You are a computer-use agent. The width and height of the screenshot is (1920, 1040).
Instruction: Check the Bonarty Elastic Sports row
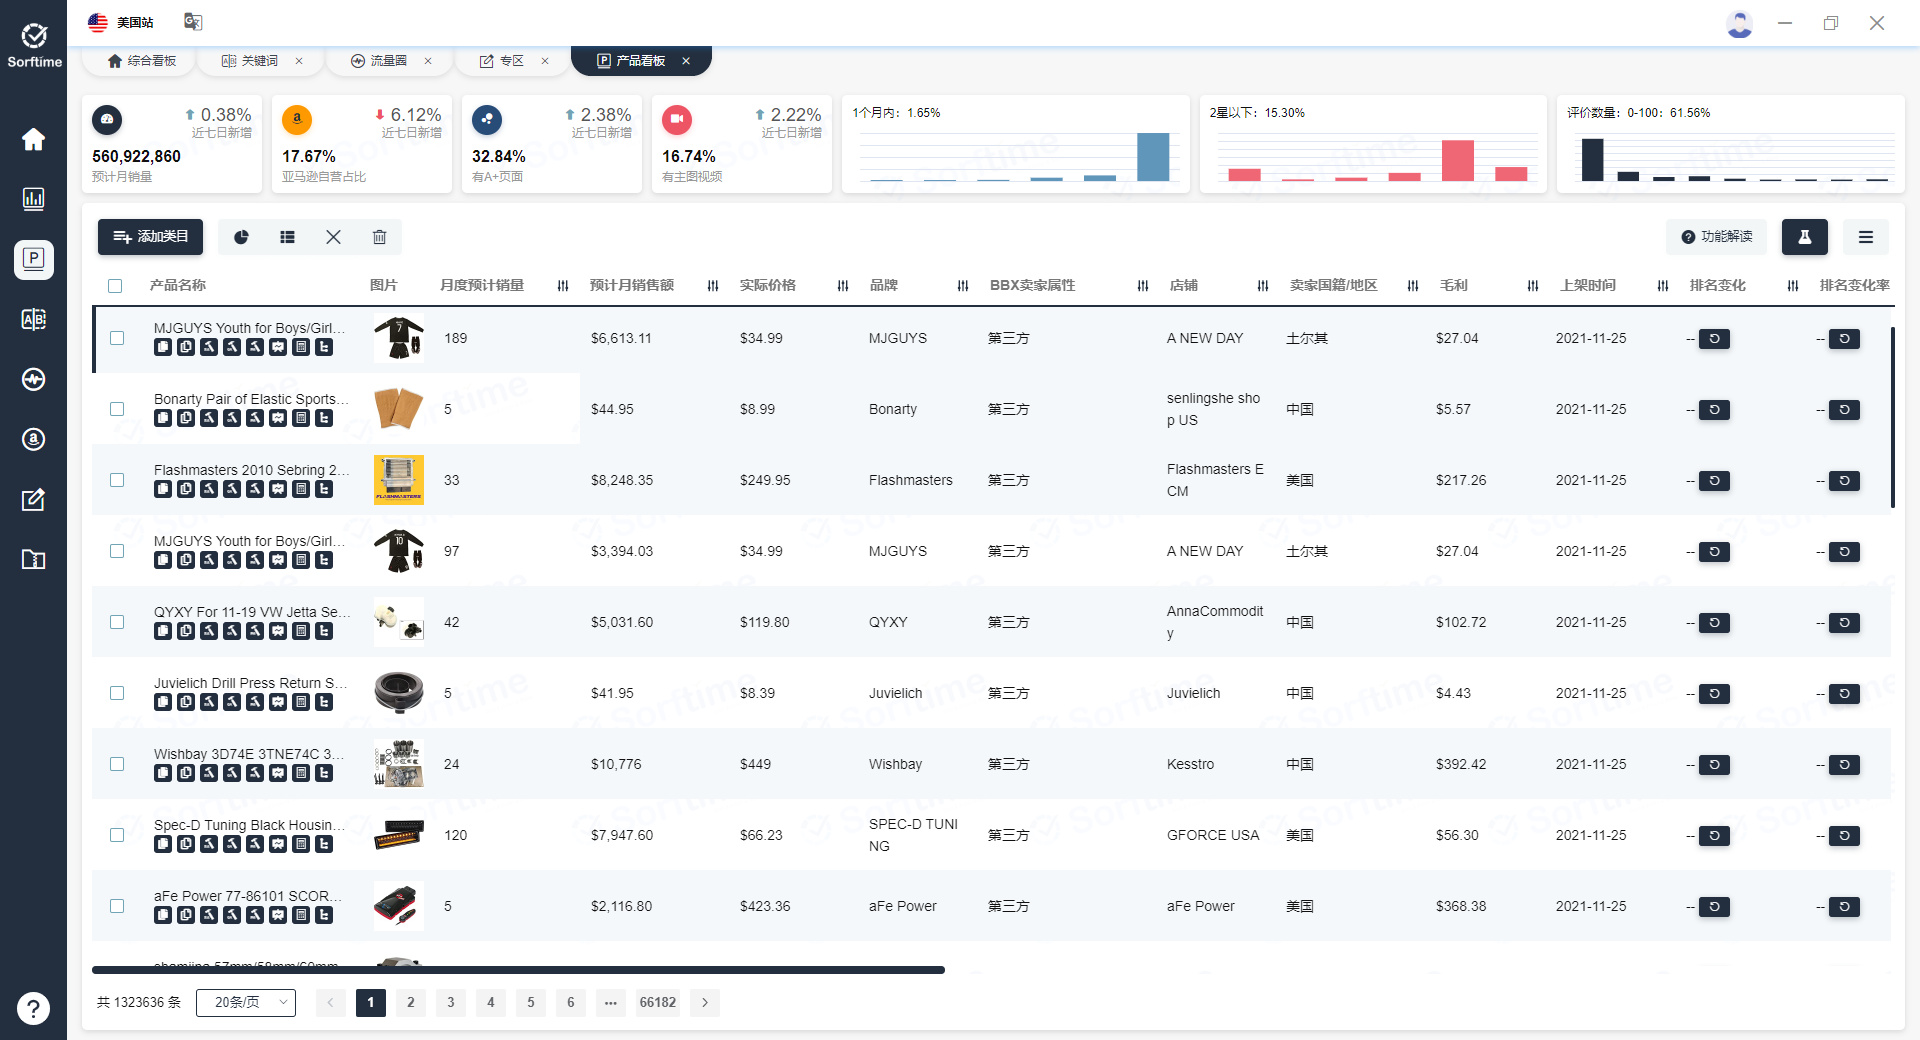pos(117,409)
